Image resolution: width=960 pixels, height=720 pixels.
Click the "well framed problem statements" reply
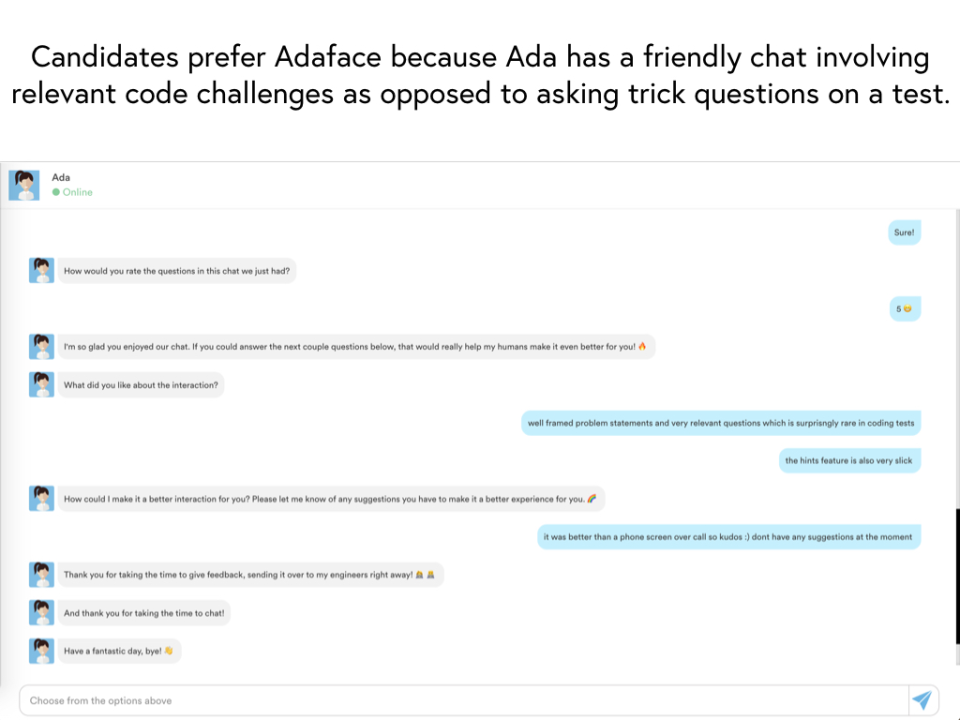click(720, 423)
